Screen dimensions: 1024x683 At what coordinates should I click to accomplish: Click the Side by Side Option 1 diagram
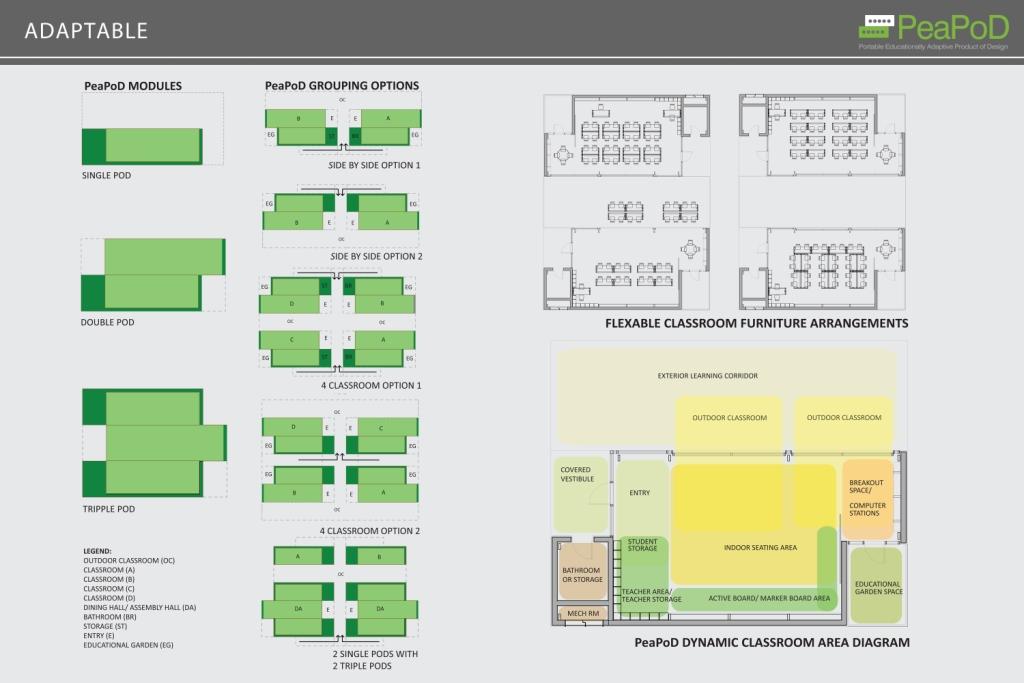click(341, 126)
